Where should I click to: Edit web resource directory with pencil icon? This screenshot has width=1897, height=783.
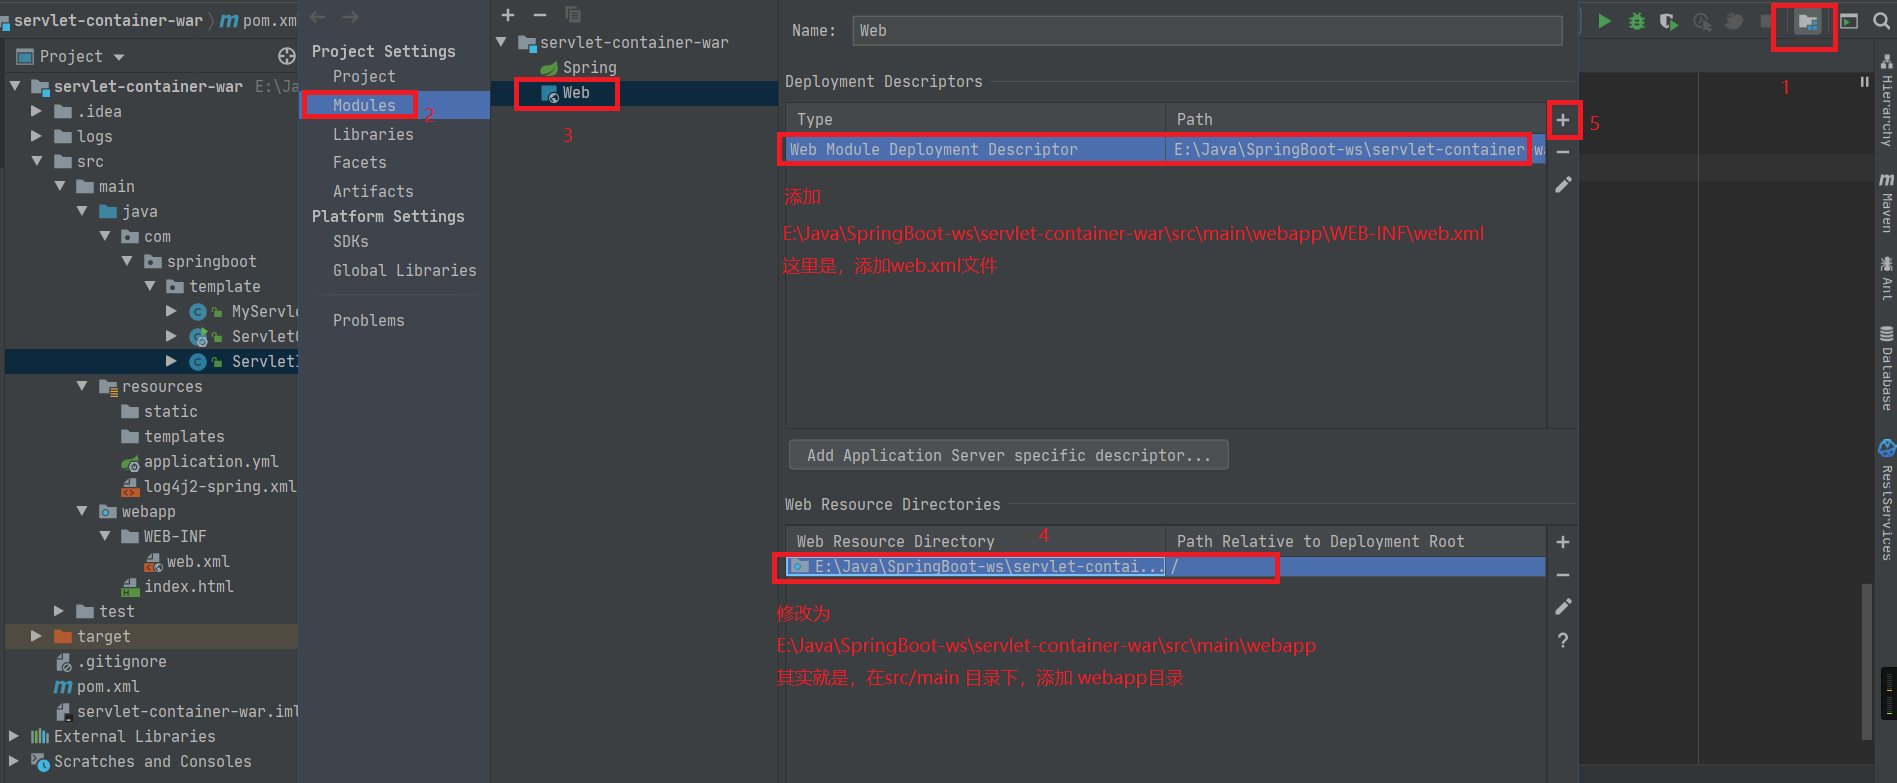tap(1563, 607)
